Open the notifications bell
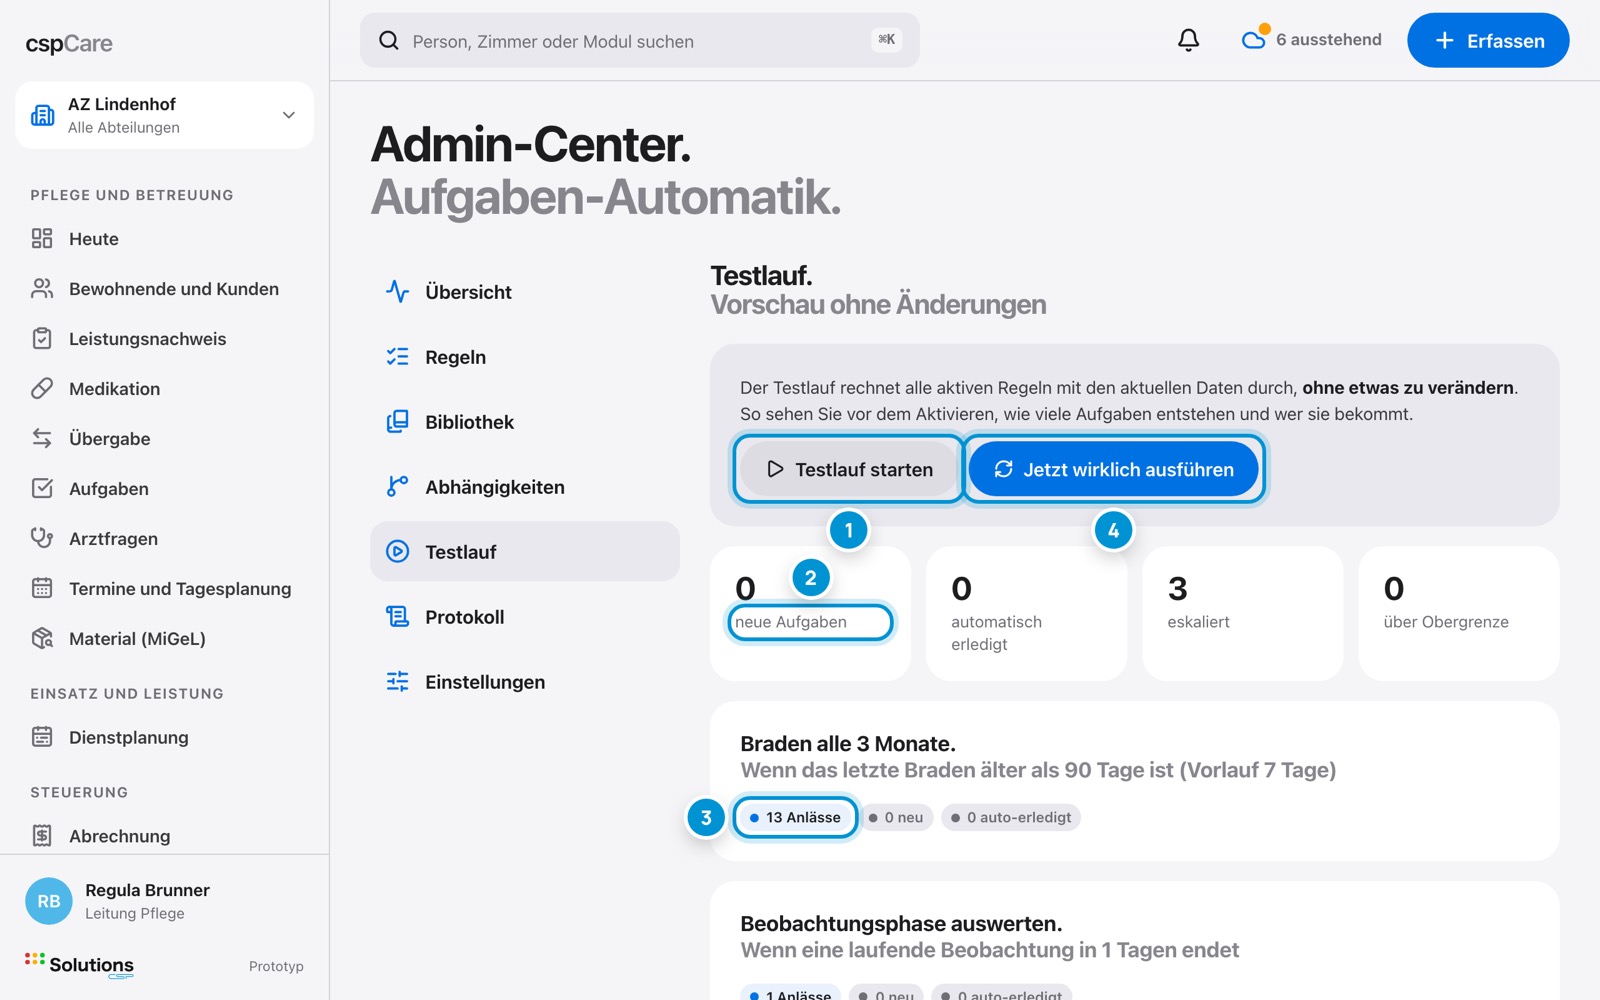Viewport: 1600px width, 1000px height. 1188,40
